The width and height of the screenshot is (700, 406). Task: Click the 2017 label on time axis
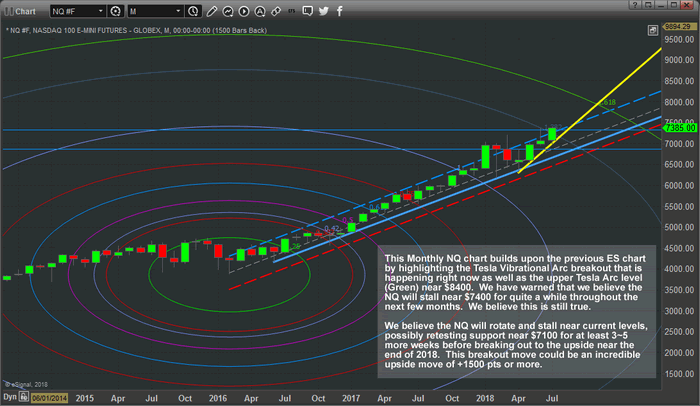pos(351,398)
